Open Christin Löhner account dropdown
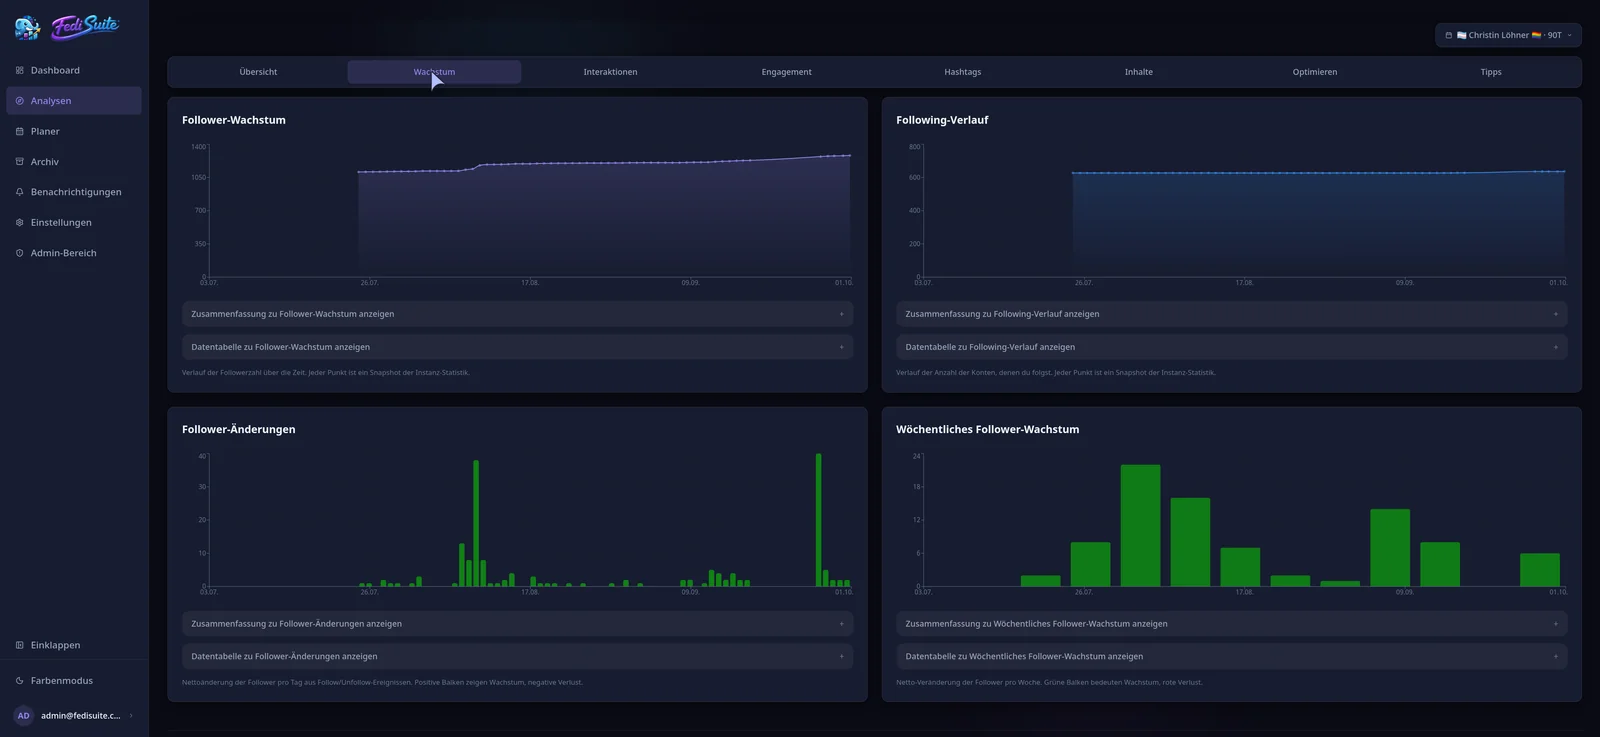Viewport: 1600px width, 737px height. click(1508, 35)
